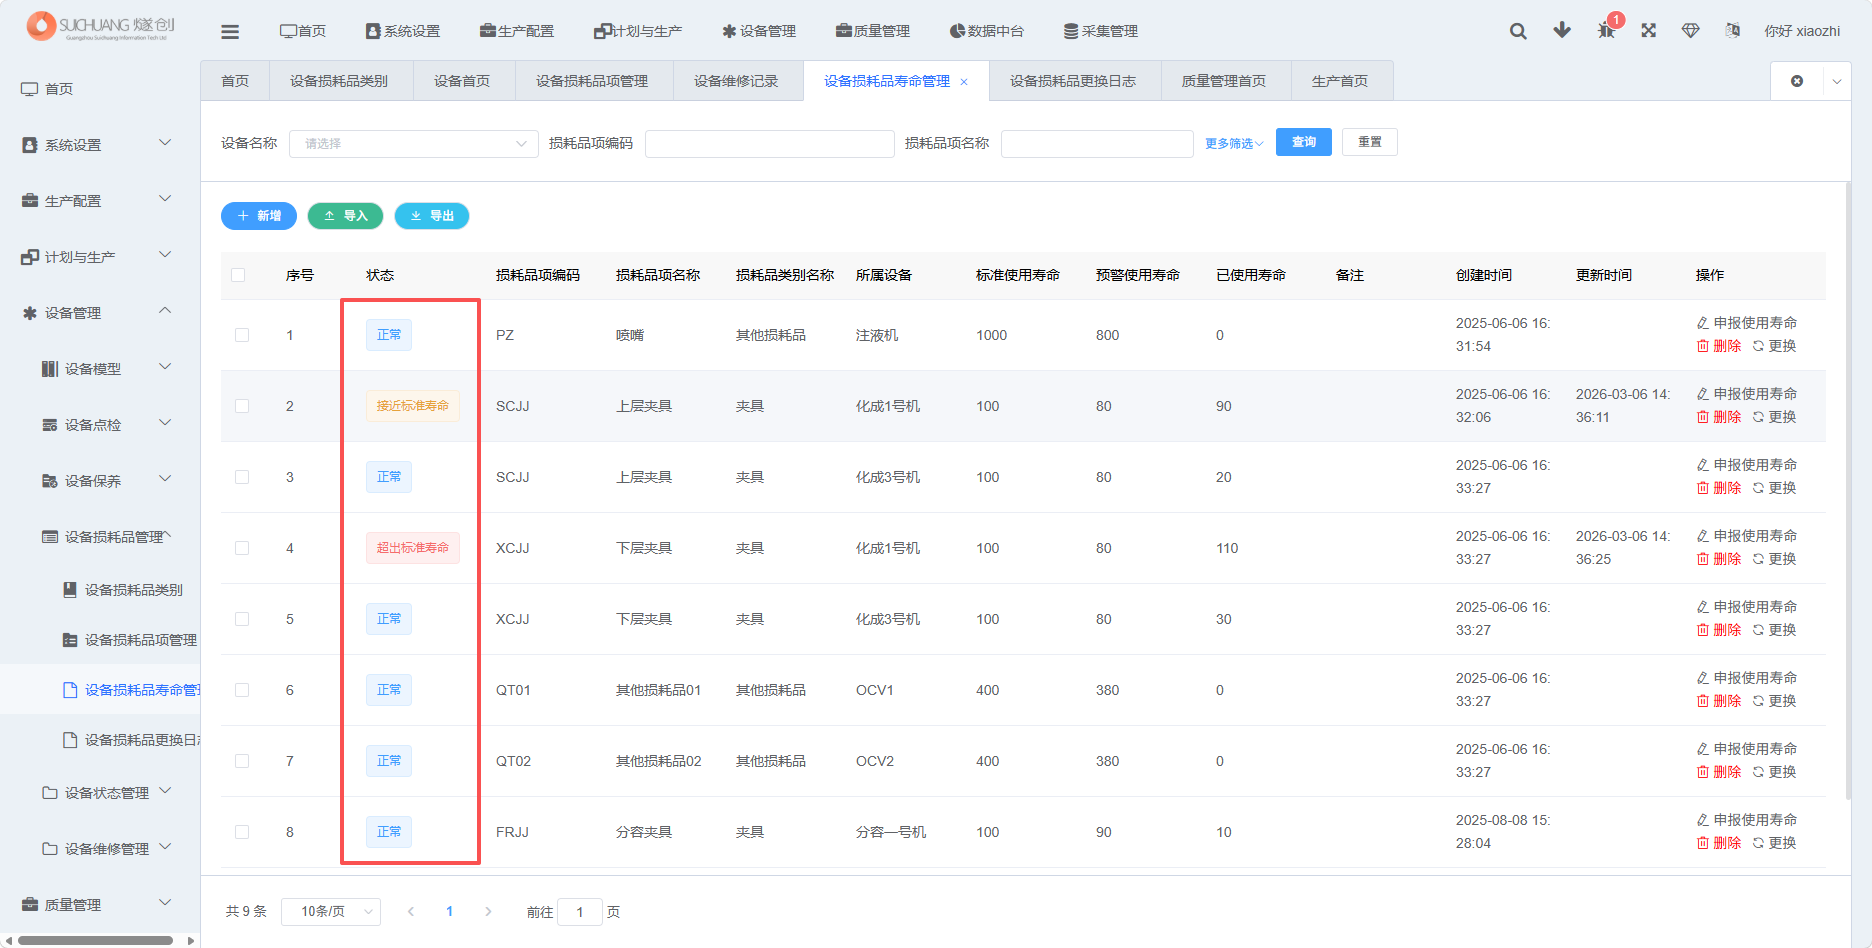
Task: Click the download arrow icon in header
Action: 1562,30
